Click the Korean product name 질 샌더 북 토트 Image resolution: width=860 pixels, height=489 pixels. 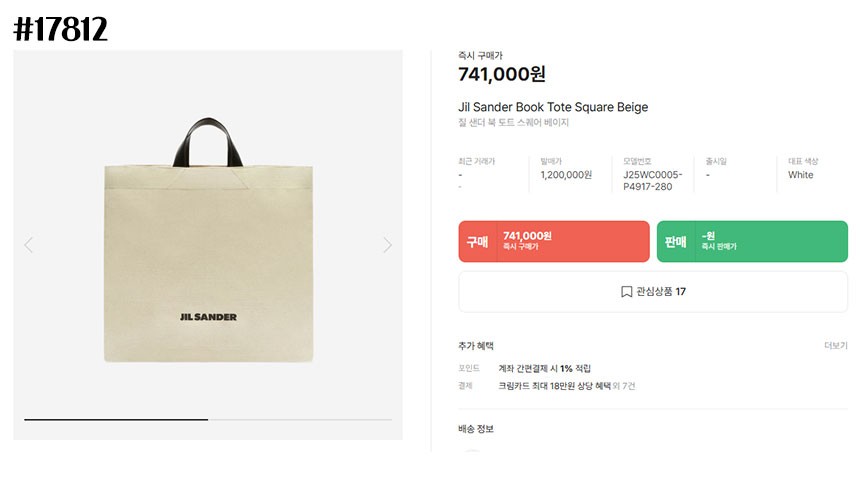tap(513, 123)
